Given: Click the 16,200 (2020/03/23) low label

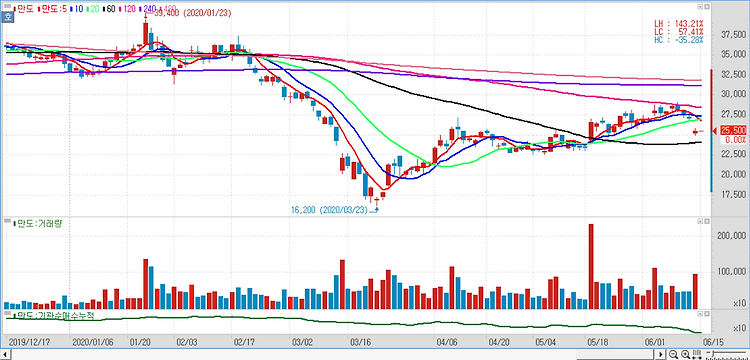Looking at the screenshot, I should (x=330, y=209).
